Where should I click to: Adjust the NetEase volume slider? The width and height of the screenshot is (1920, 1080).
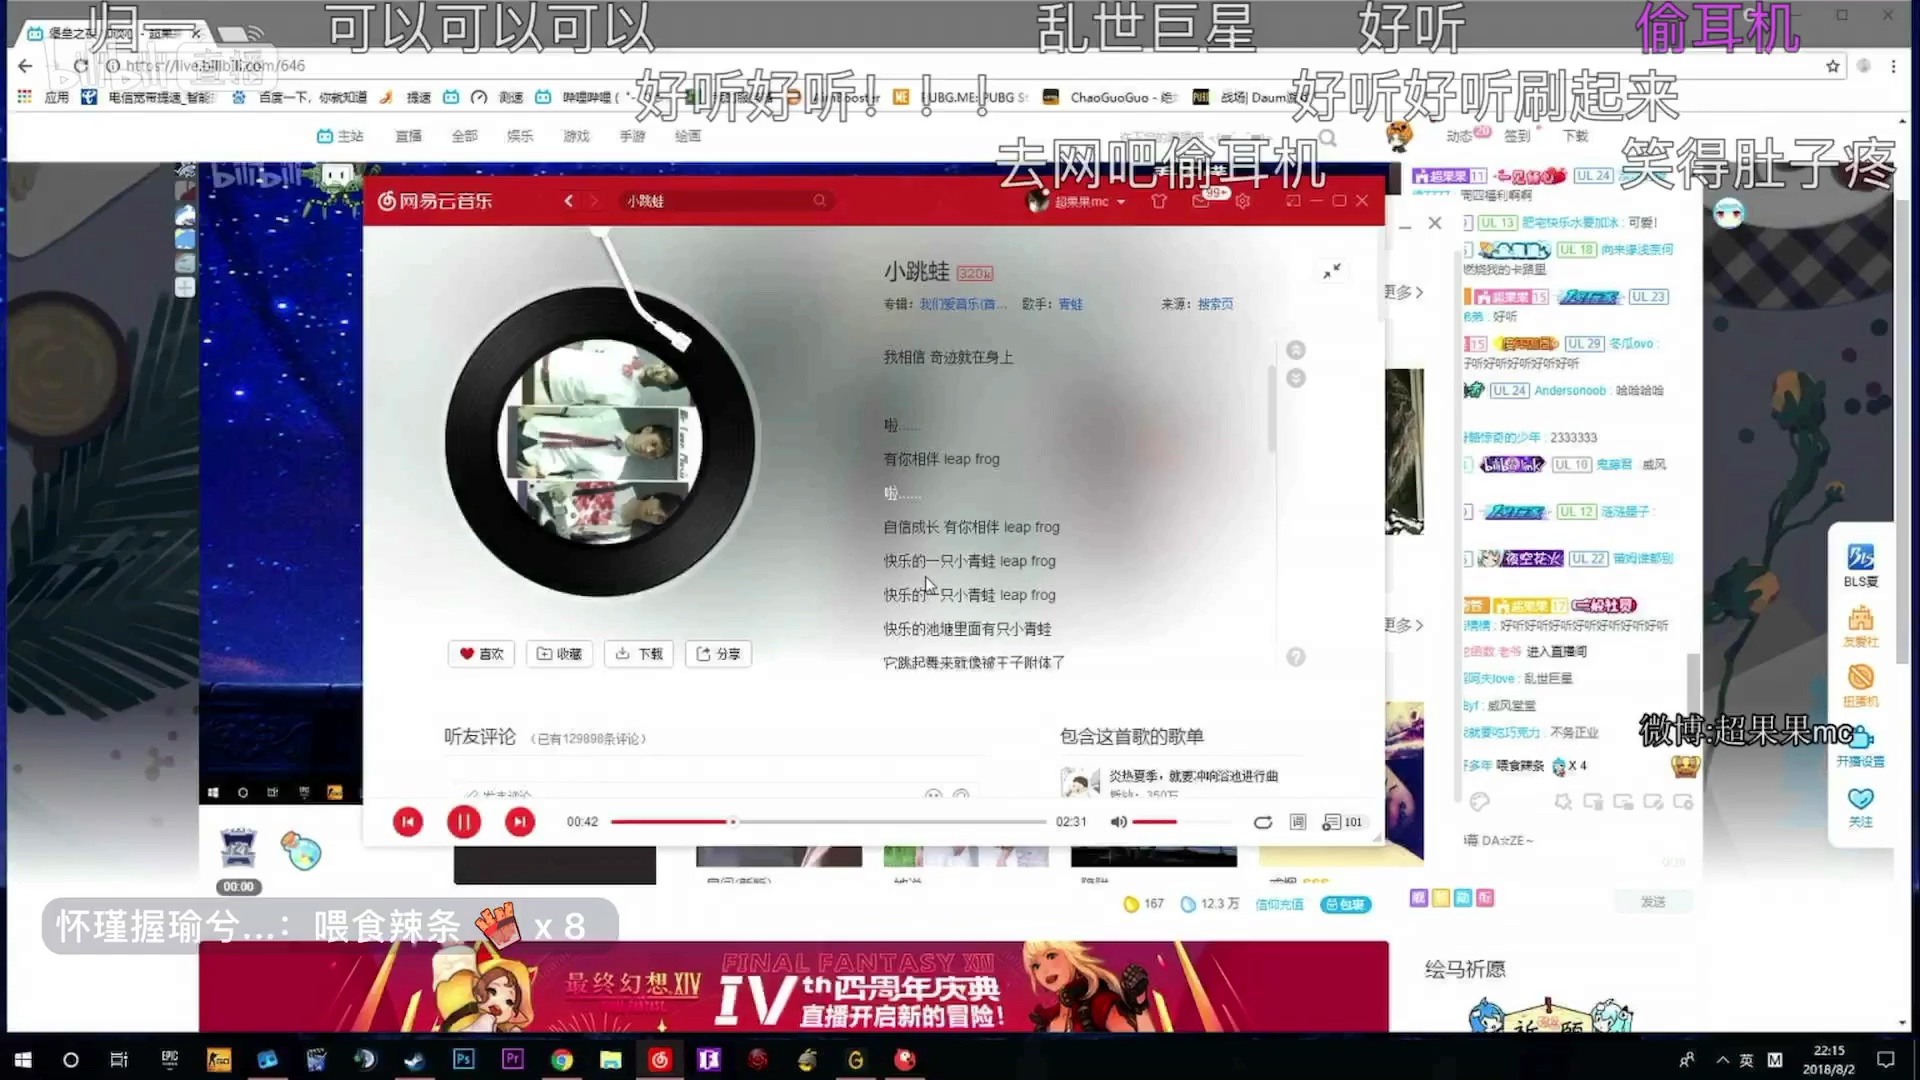(1180, 822)
